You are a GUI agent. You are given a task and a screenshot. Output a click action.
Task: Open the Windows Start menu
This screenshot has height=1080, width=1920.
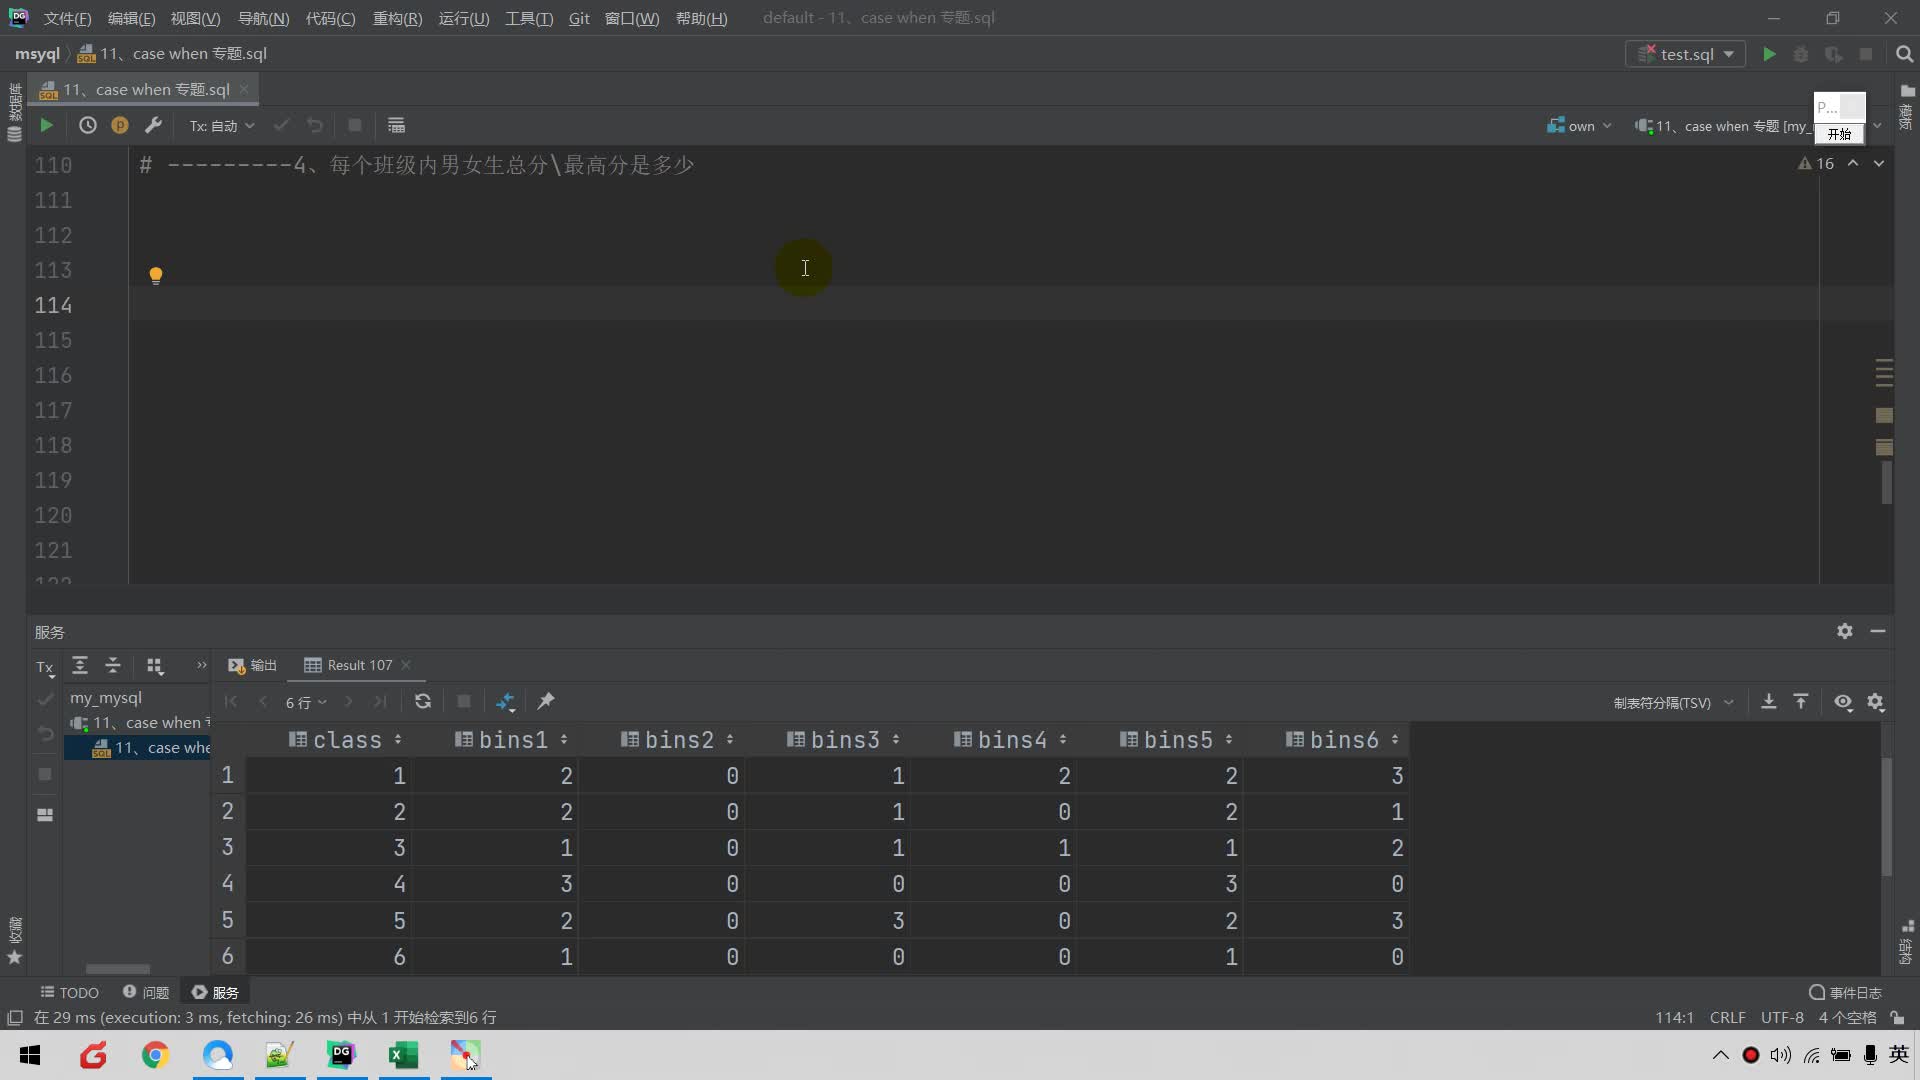[30, 1054]
